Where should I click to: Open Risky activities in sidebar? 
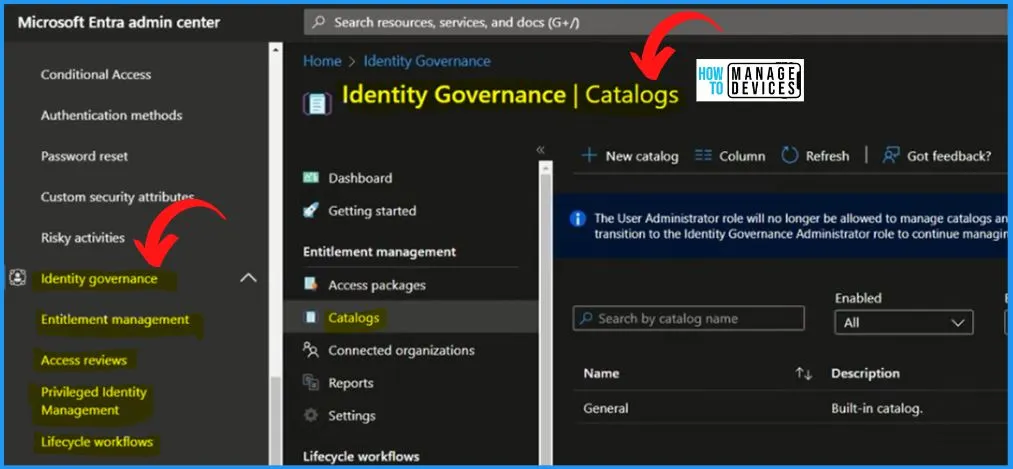(x=83, y=237)
